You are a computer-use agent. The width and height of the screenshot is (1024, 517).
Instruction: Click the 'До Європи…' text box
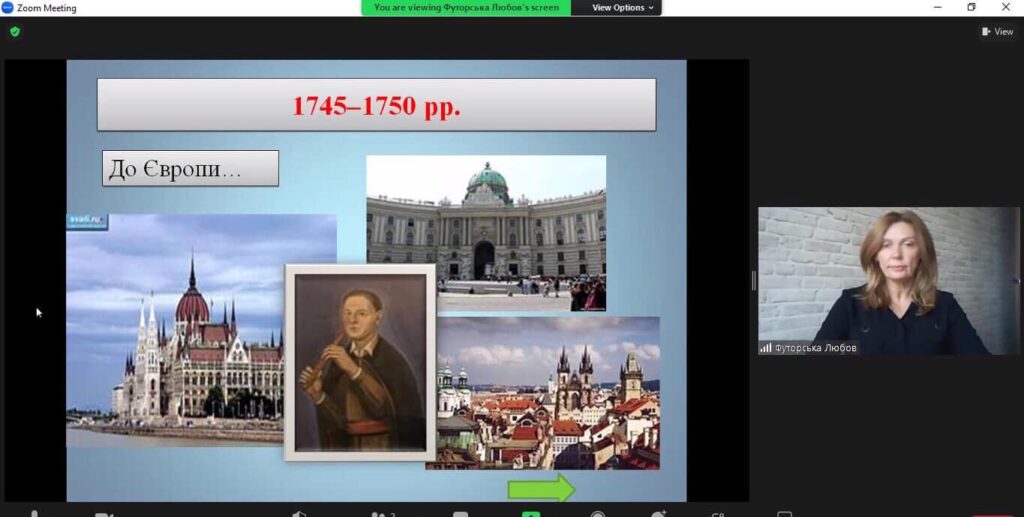(x=190, y=169)
